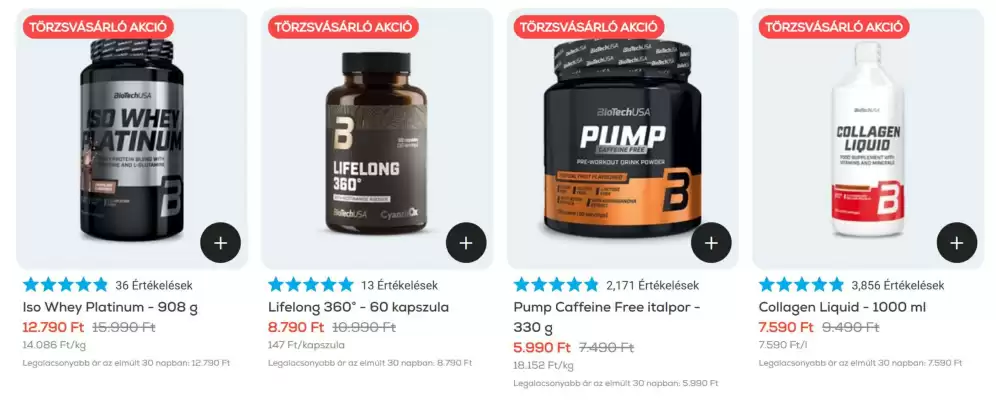Add Lifelong 360° to cart via plus
The height and width of the screenshot is (400, 996).
[x=466, y=243]
